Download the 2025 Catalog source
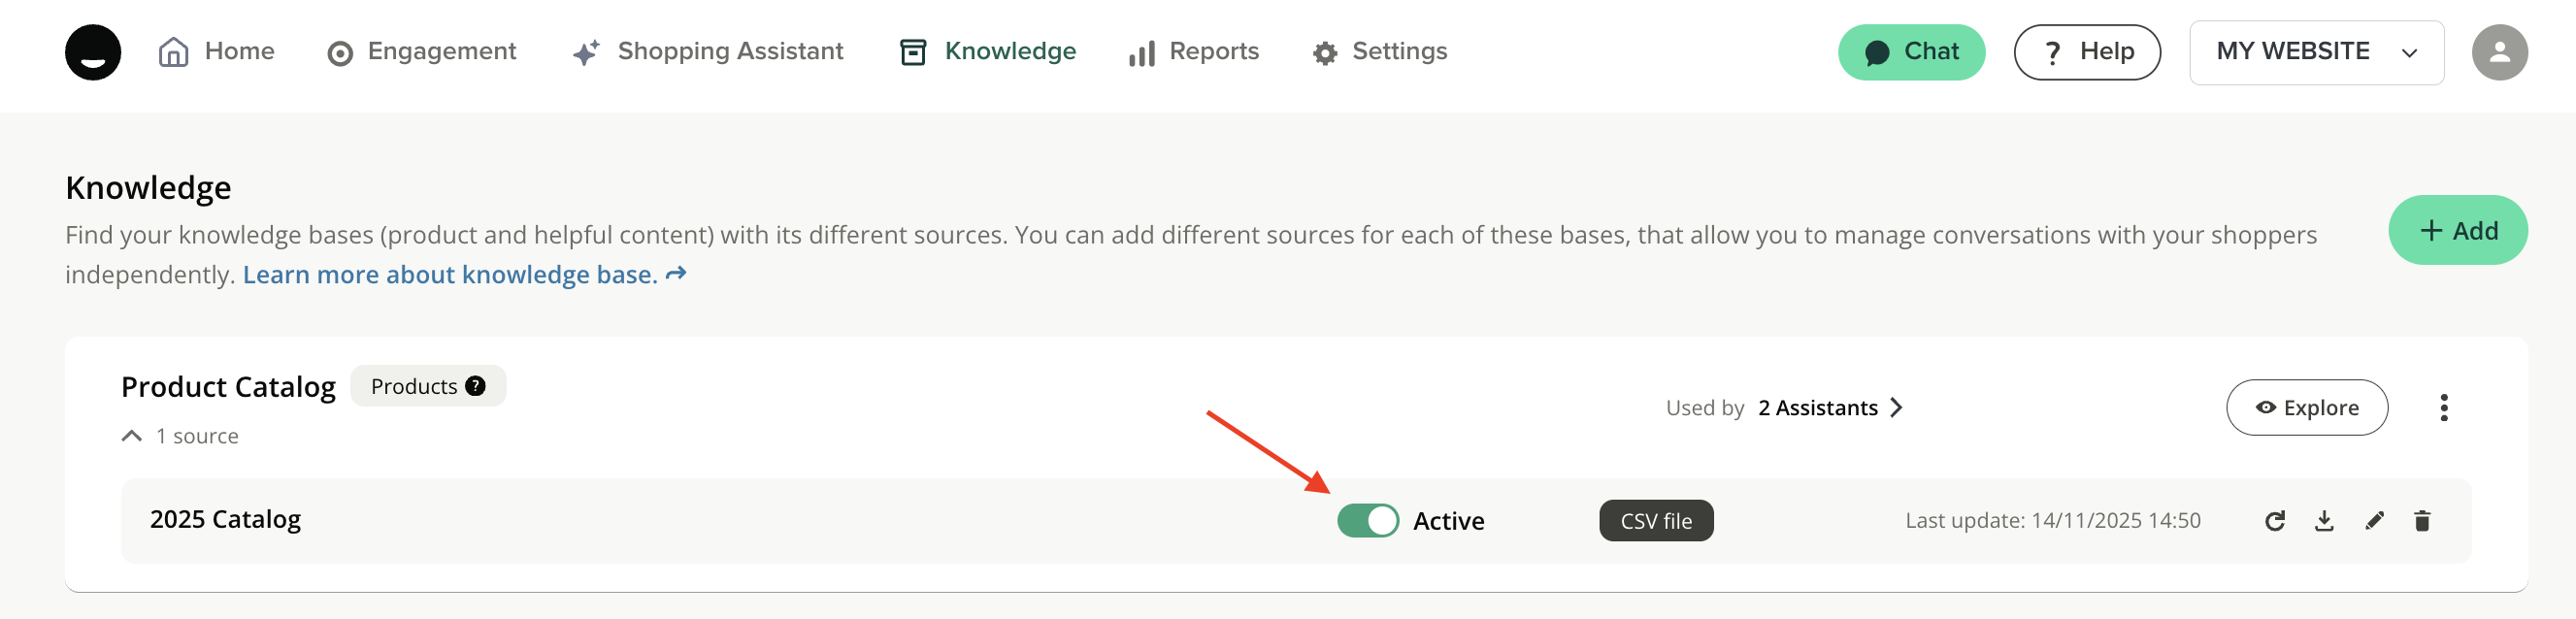Image resolution: width=2576 pixels, height=619 pixels. (x=2324, y=521)
